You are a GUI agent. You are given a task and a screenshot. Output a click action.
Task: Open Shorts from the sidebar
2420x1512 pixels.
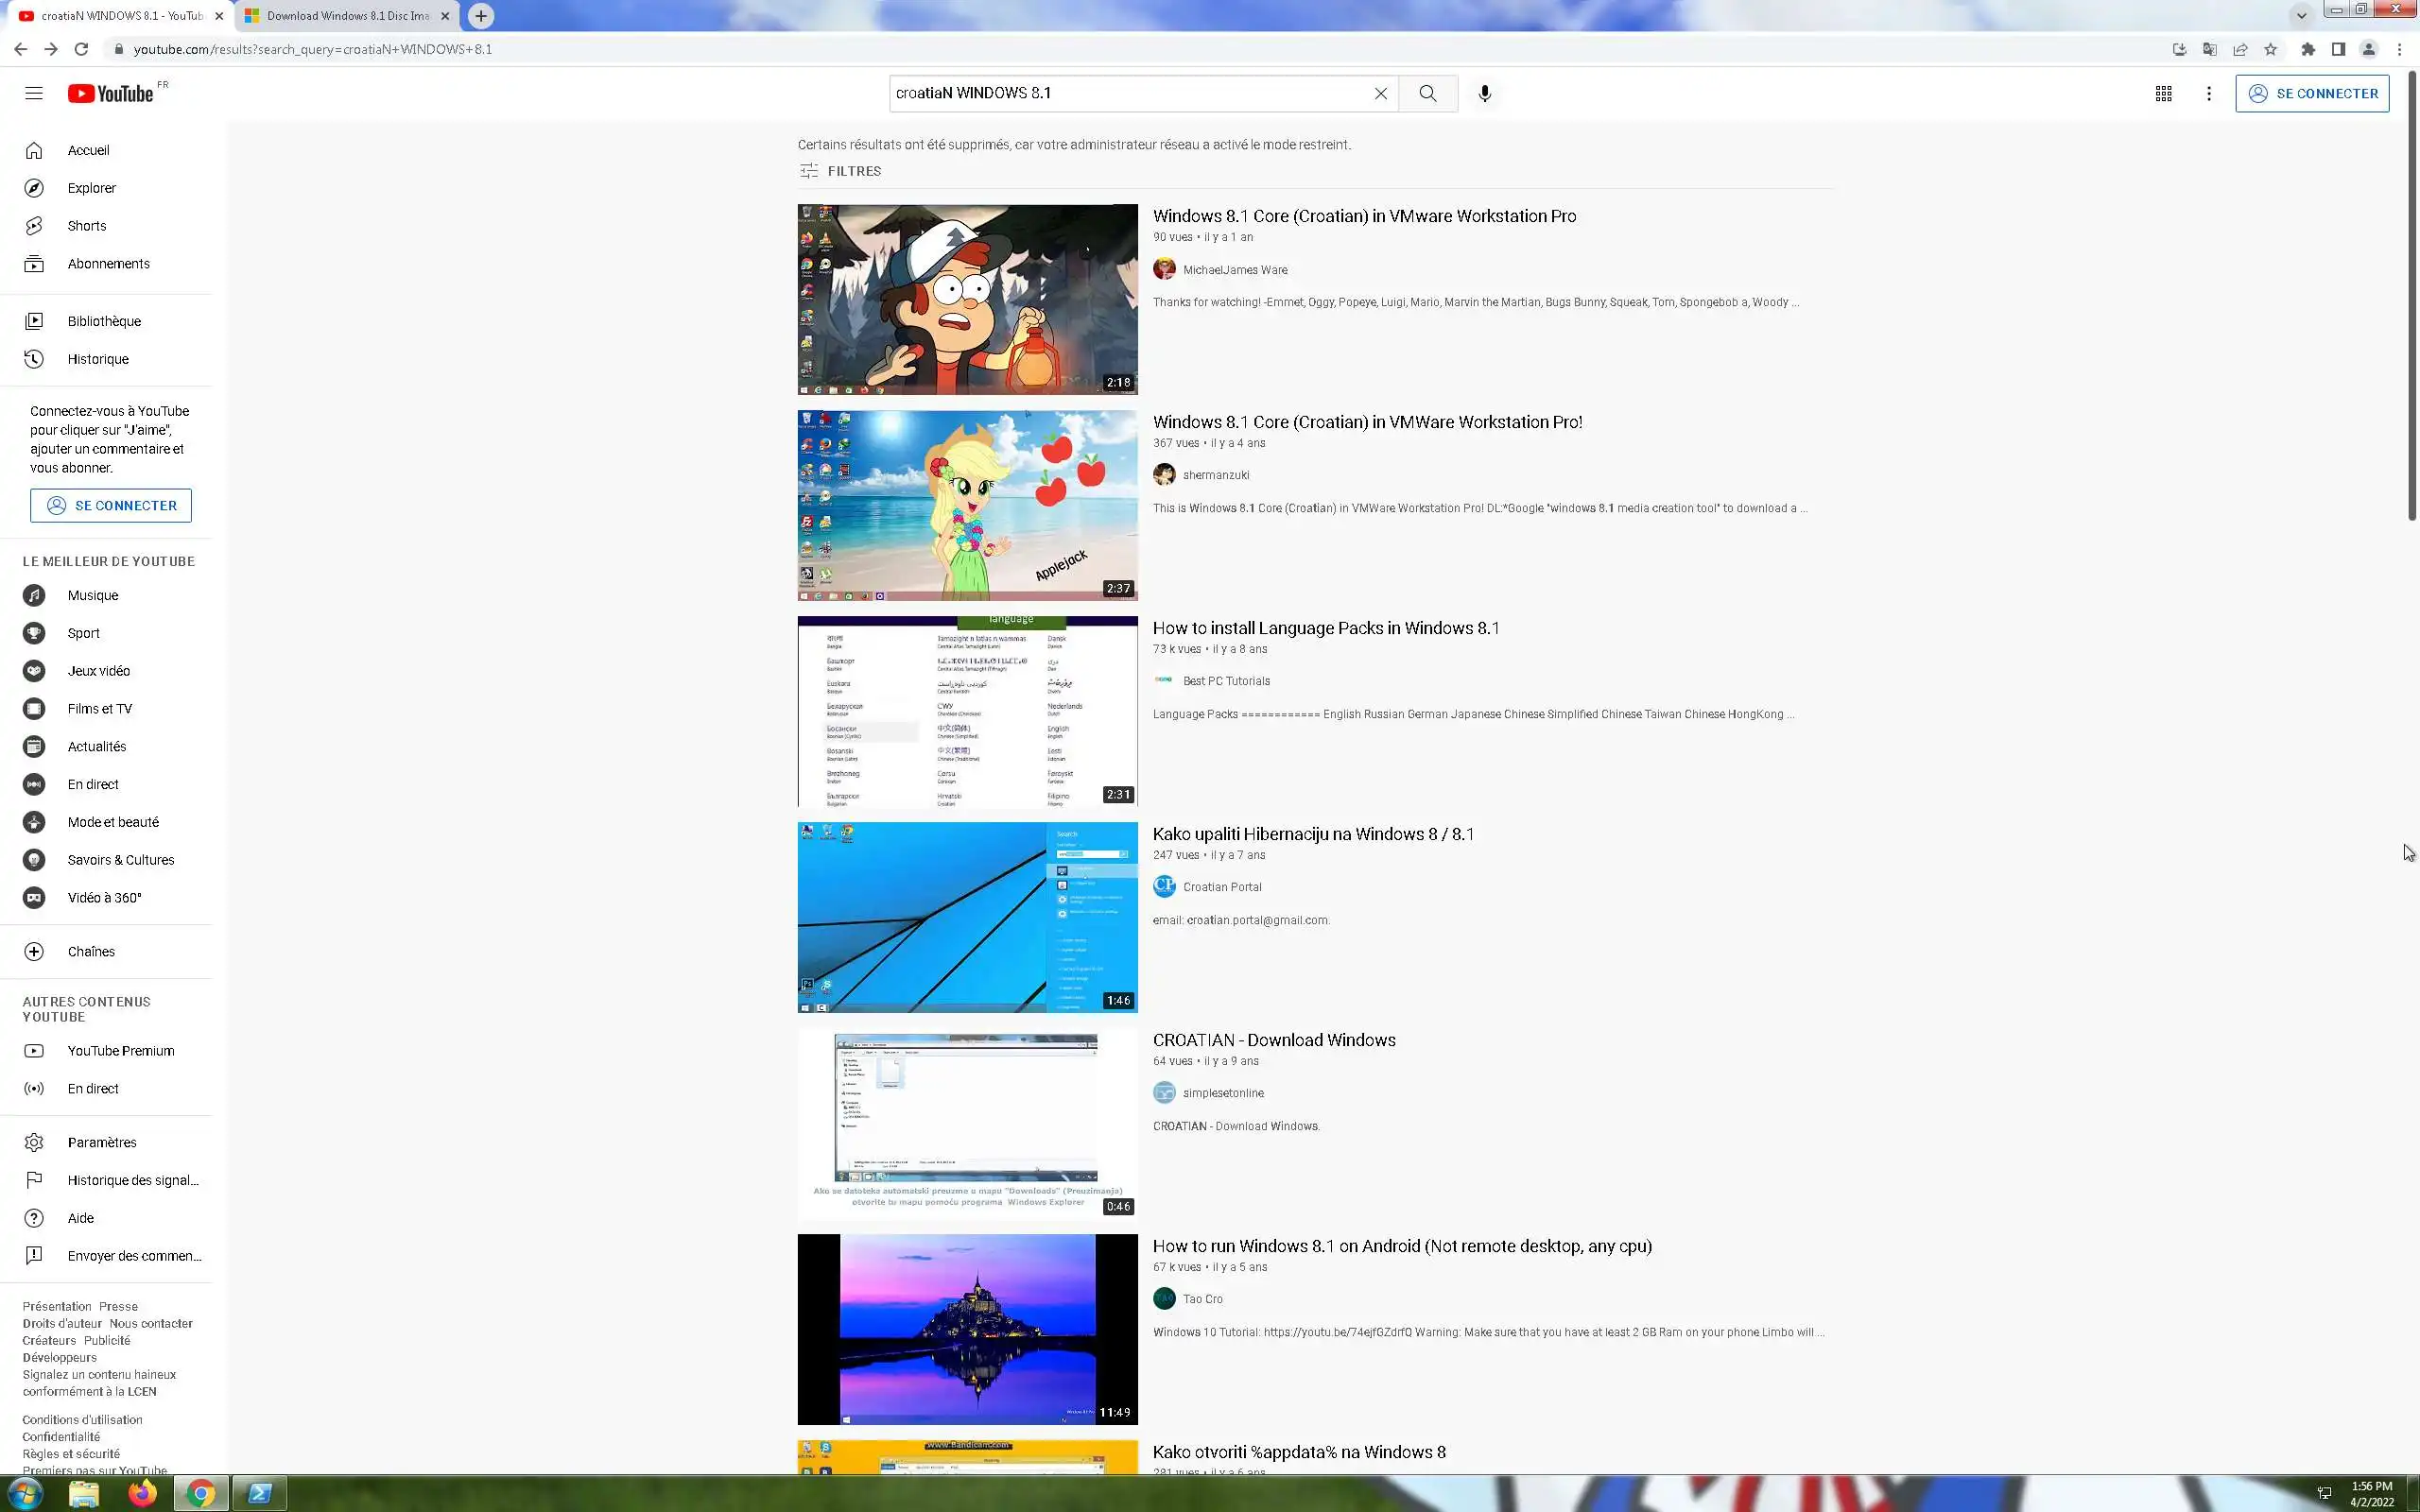tap(87, 226)
